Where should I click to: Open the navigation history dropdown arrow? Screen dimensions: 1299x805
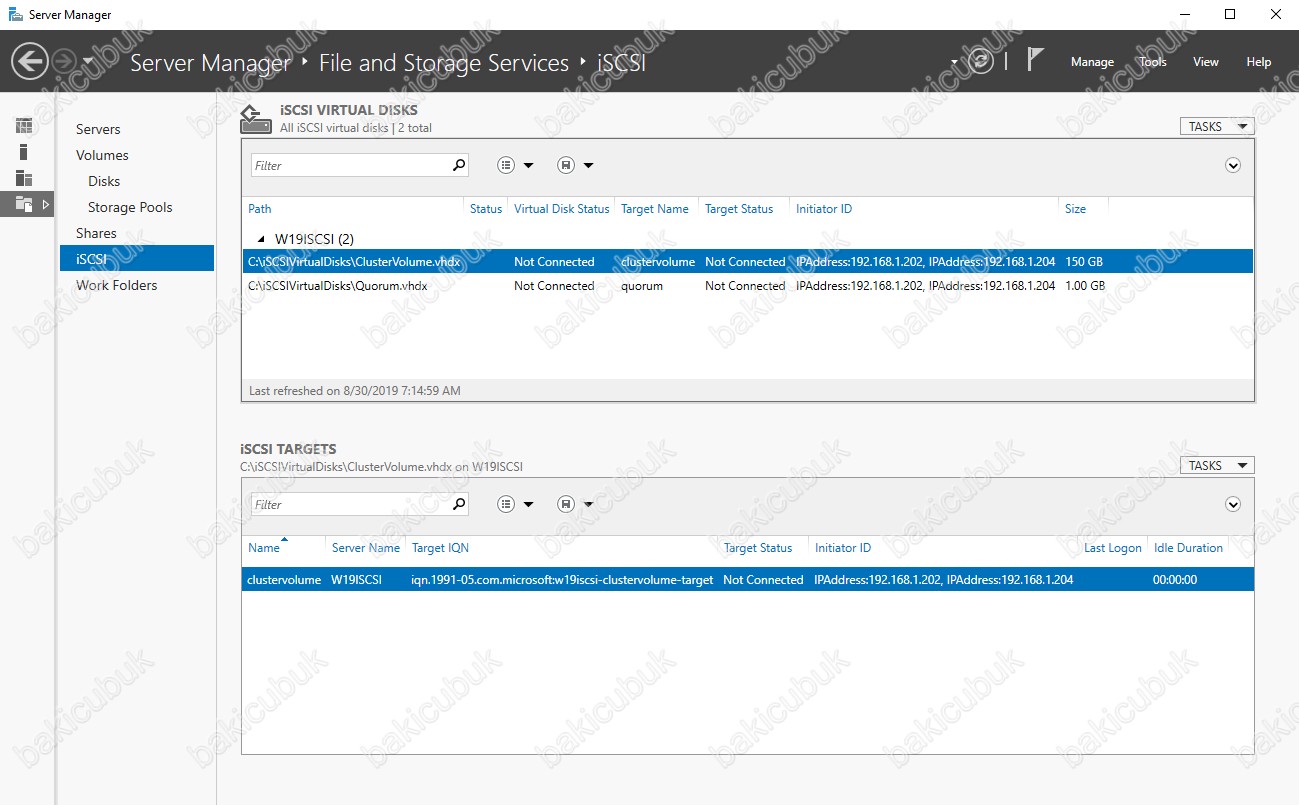(x=88, y=62)
